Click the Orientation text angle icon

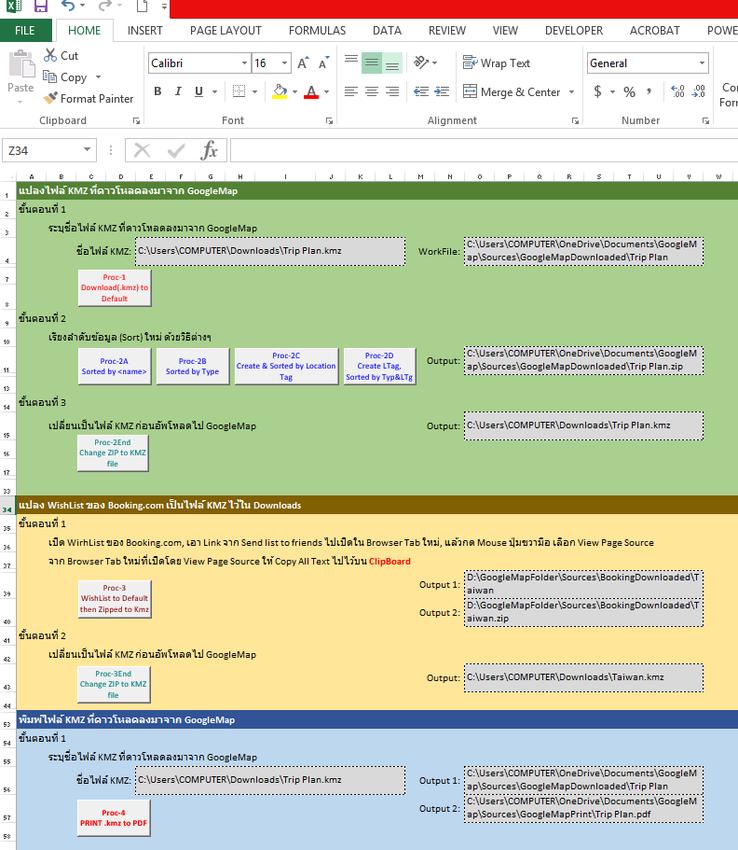click(421, 62)
